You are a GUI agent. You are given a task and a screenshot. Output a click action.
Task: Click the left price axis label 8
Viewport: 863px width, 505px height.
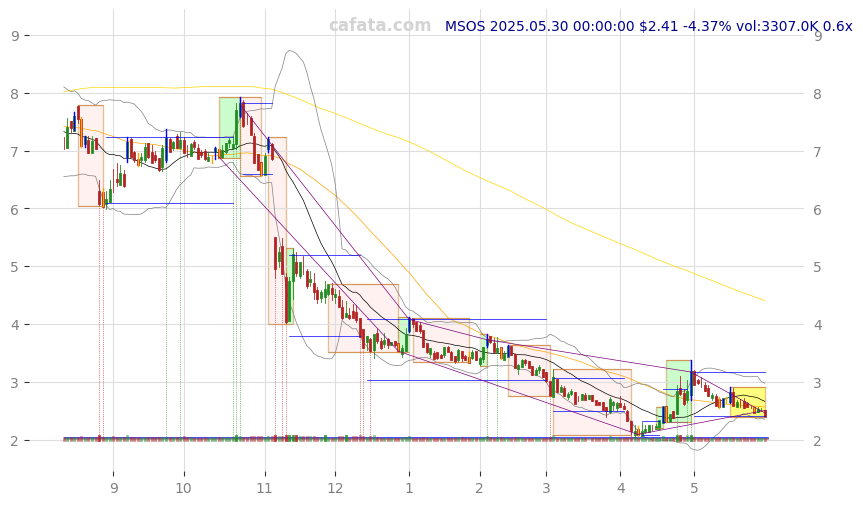(x=15, y=94)
